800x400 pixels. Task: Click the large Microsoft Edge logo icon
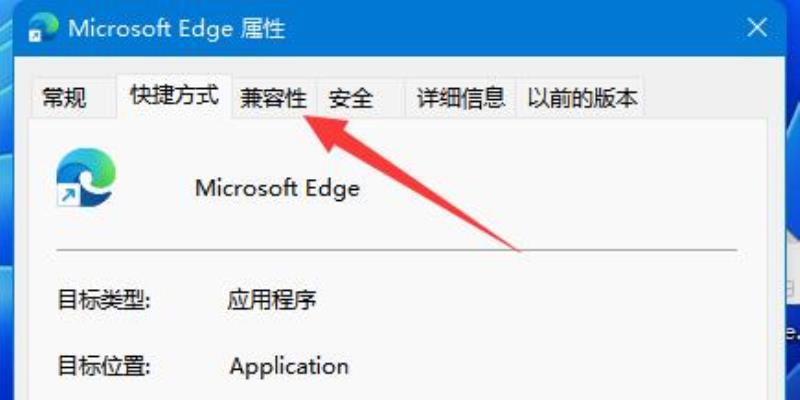[x=86, y=178]
